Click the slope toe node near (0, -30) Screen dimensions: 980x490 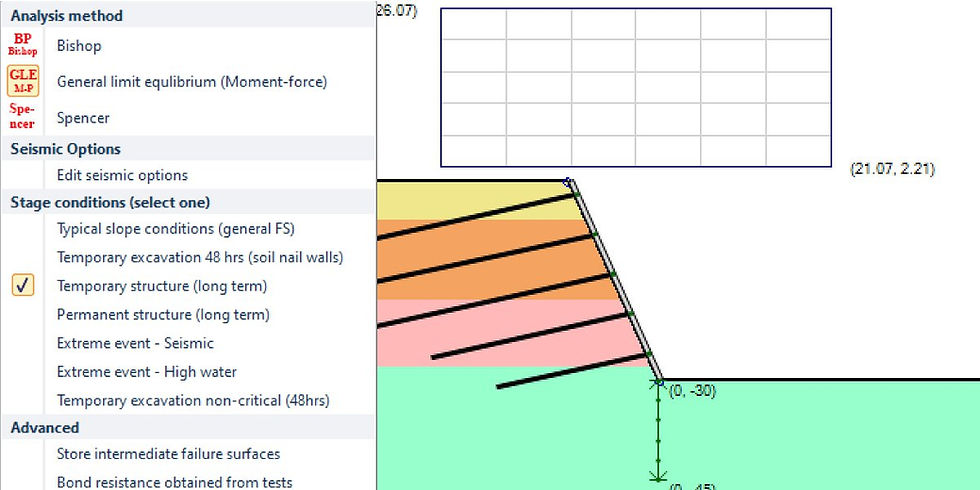tap(658, 381)
